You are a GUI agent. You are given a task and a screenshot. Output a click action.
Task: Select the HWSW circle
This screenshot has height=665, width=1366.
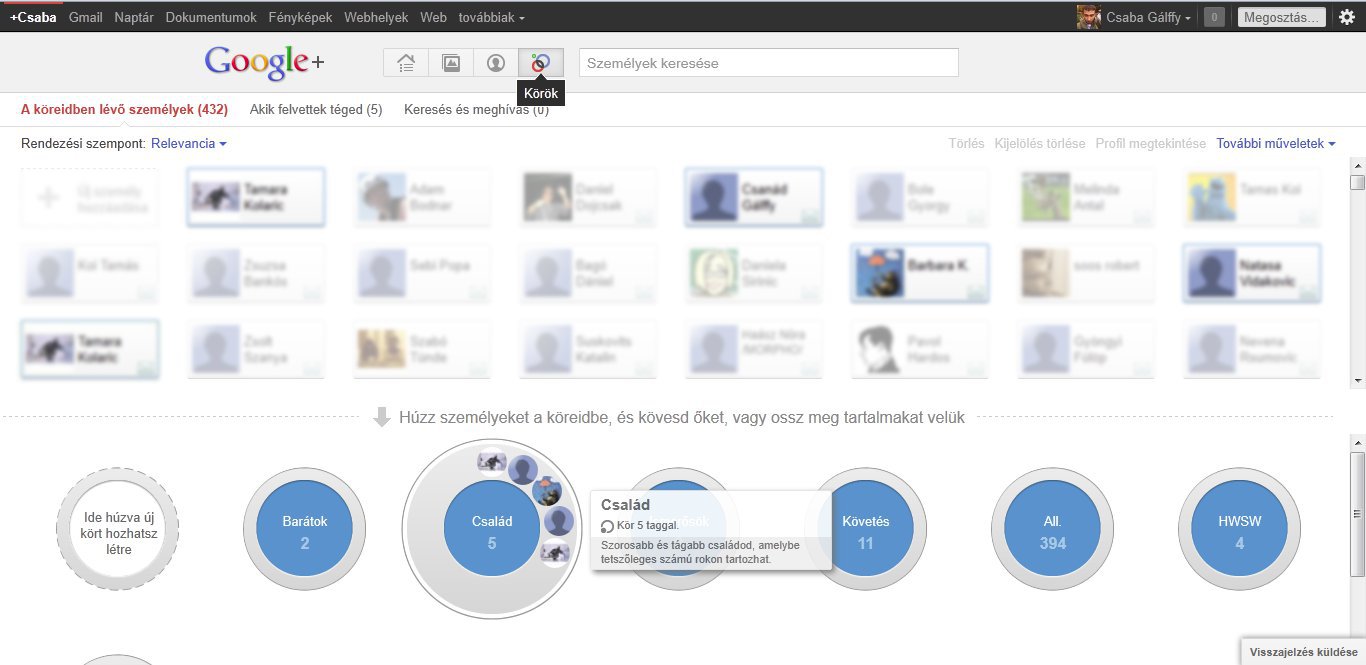point(1239,529)
